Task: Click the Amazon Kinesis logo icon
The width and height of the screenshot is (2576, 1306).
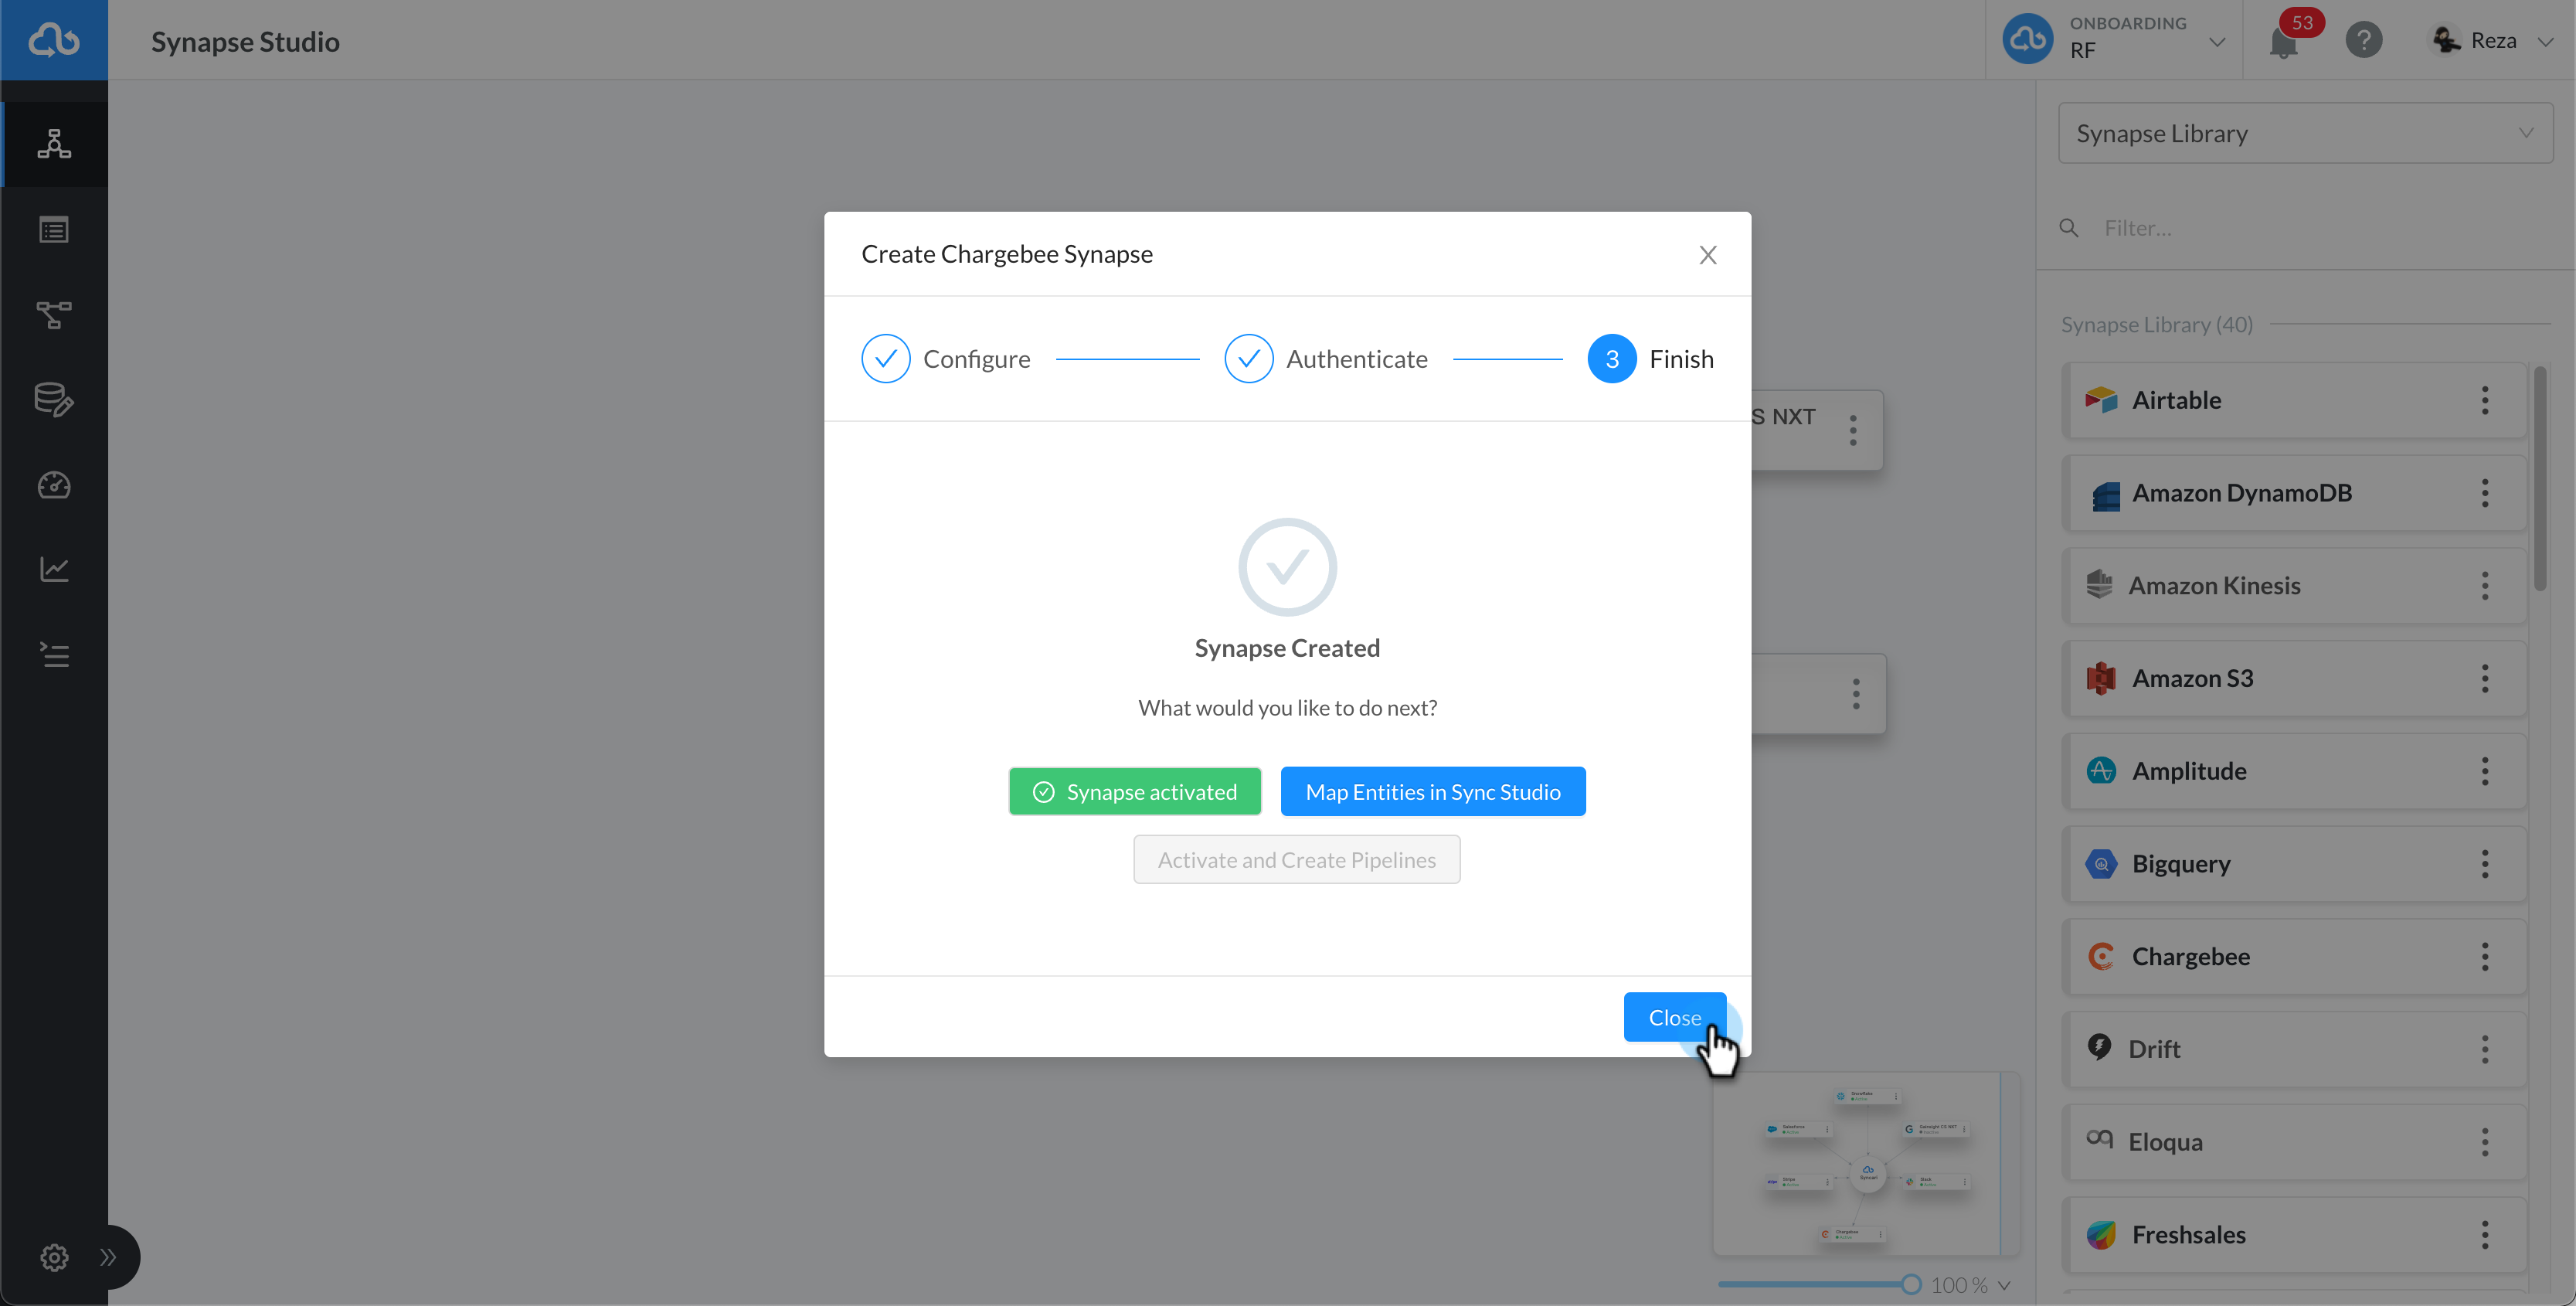Action: (x=2100, y=585)
